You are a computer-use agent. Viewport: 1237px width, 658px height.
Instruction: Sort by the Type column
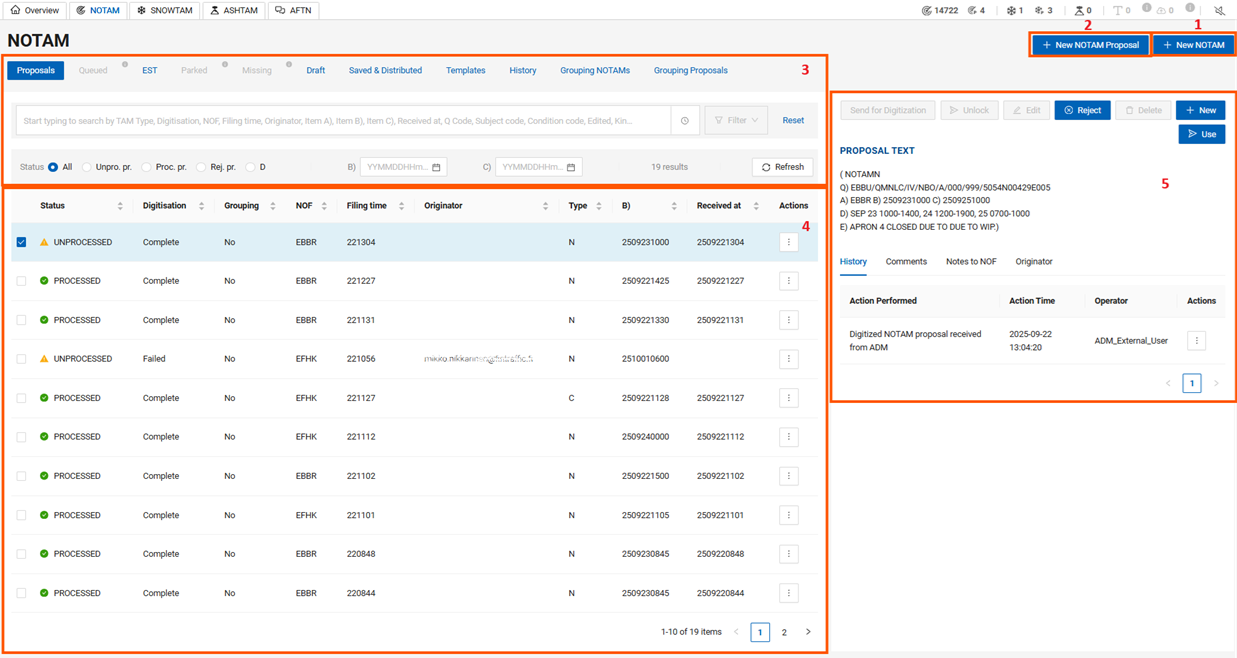tap(599, 206)
